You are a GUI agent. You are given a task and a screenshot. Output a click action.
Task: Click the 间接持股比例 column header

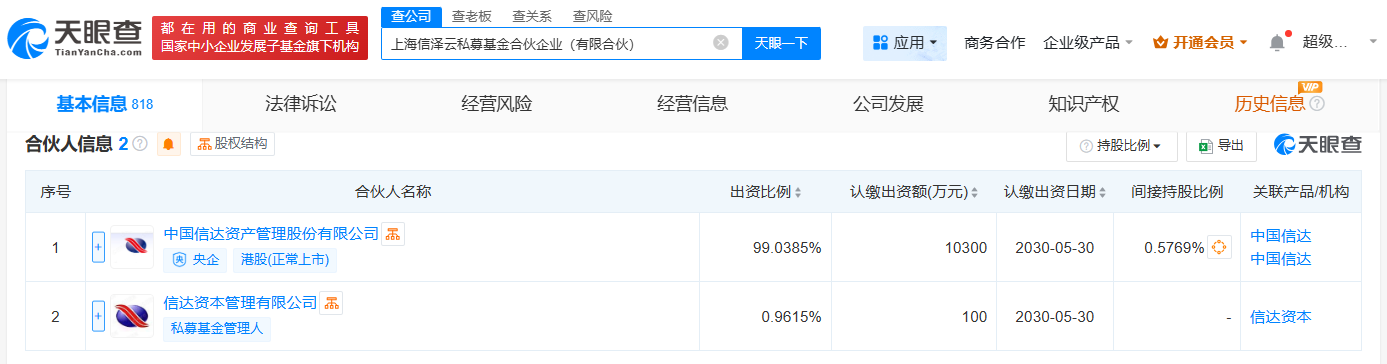(1177, 192)
